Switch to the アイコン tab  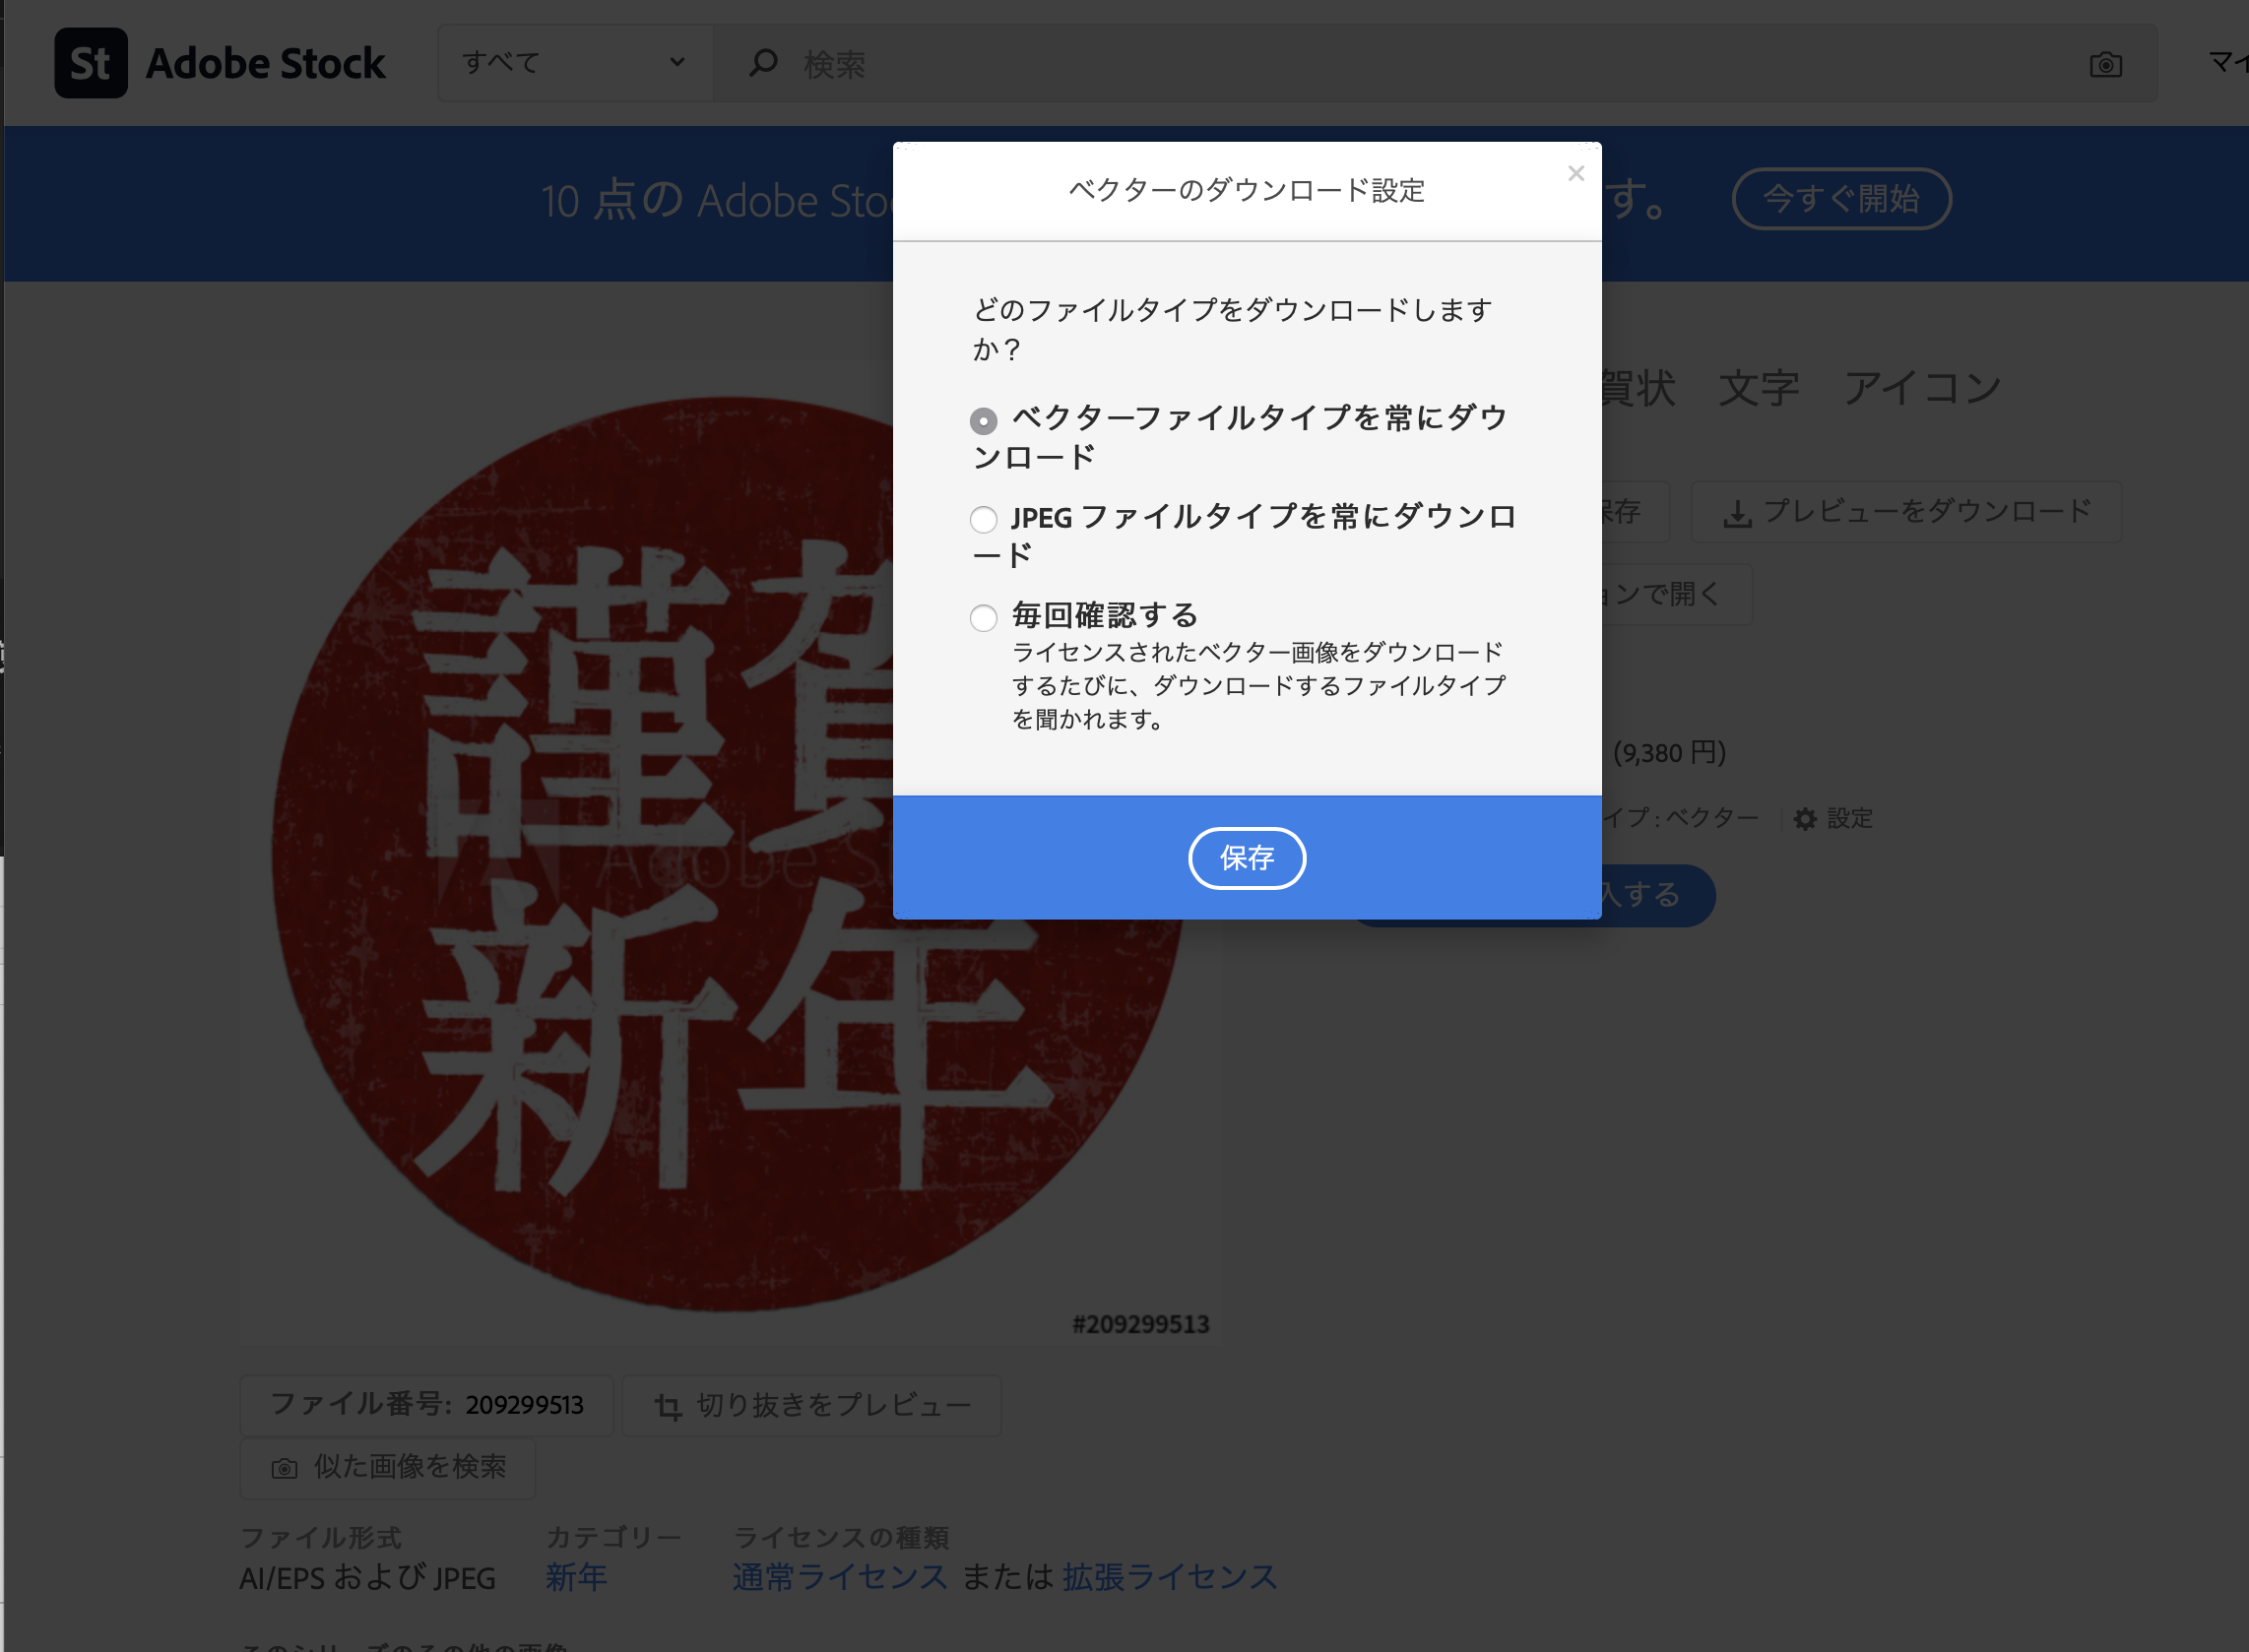coord(1922,388)
